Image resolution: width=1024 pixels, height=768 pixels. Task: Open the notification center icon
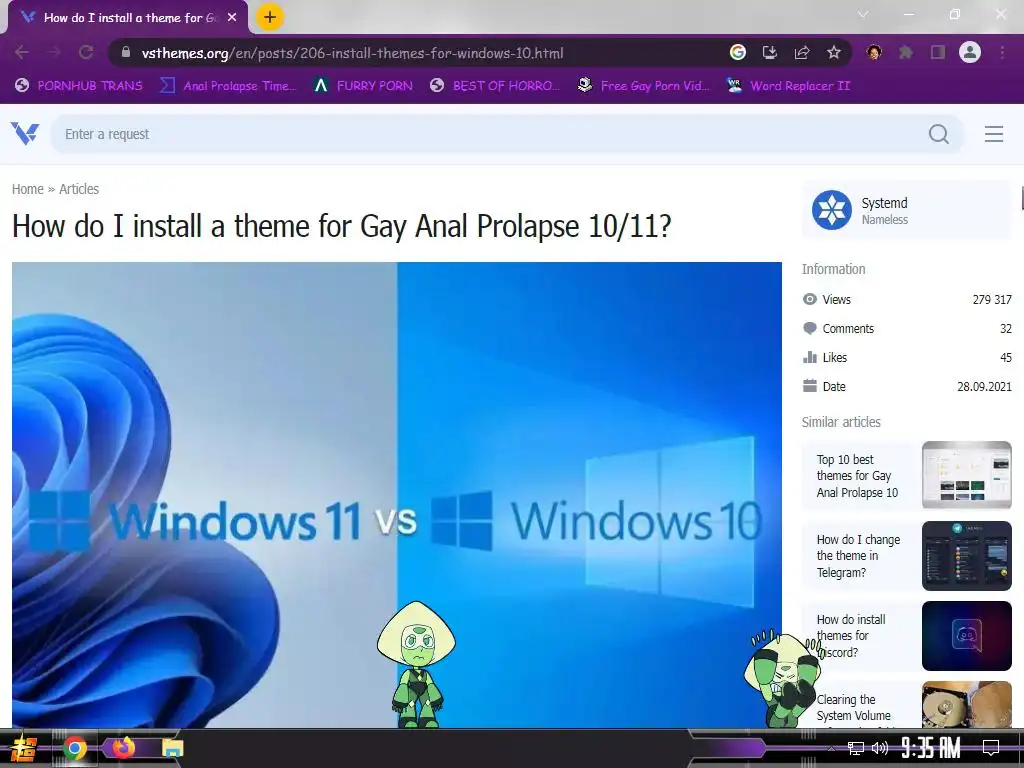[991, 748]
